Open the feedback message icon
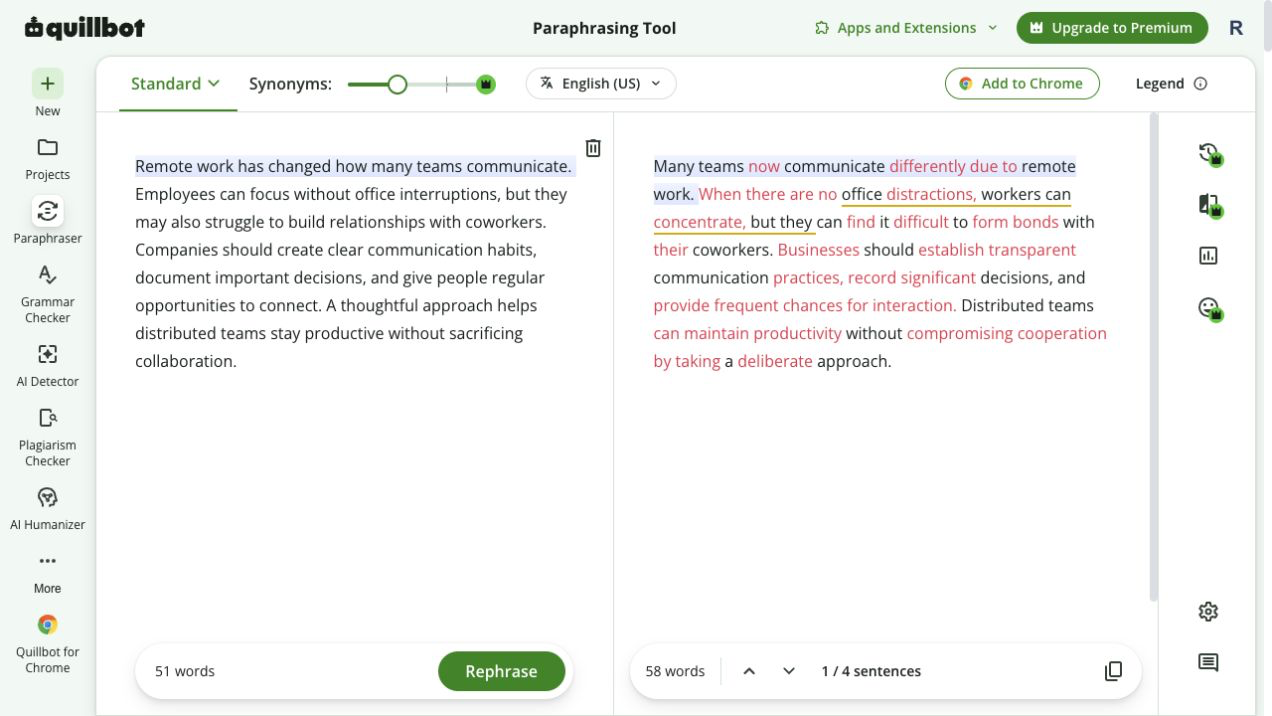 (1208, 662)
